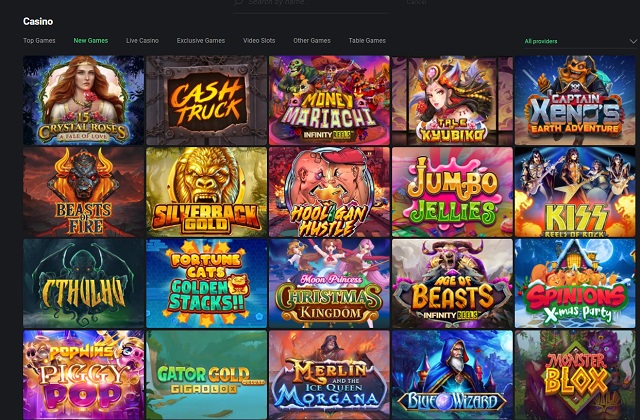The height and width of the screenshot is (420, 640).
Task: Click the Cthulhu game thumbnail
Action: (83, 283)
